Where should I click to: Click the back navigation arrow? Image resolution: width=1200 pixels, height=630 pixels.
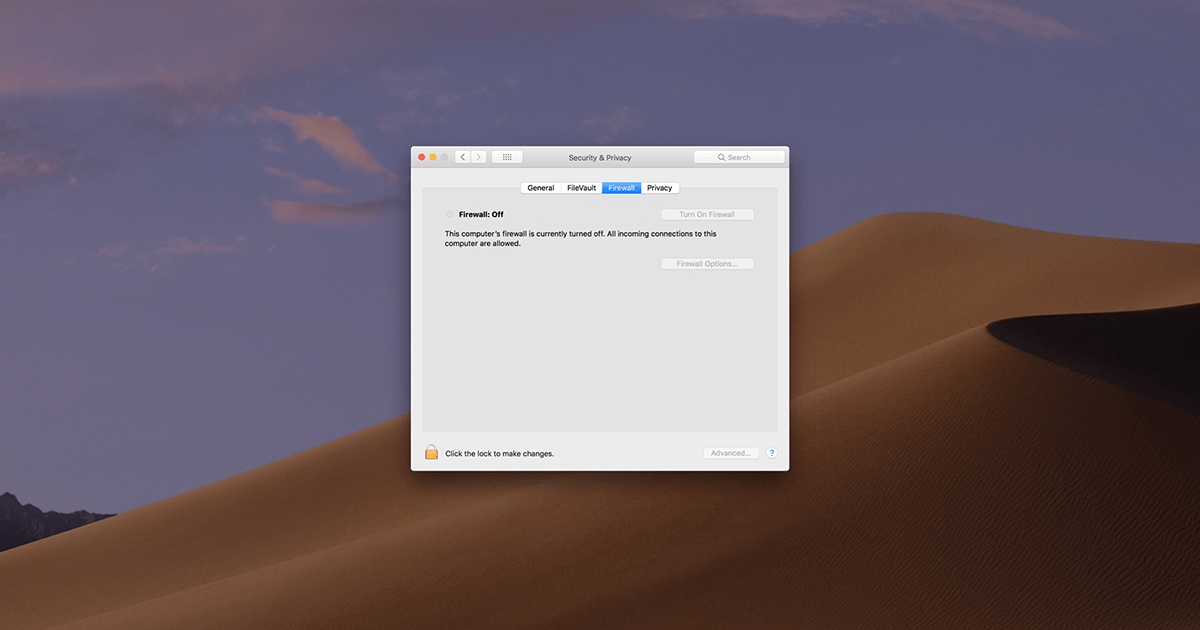[x=462, y=156]
